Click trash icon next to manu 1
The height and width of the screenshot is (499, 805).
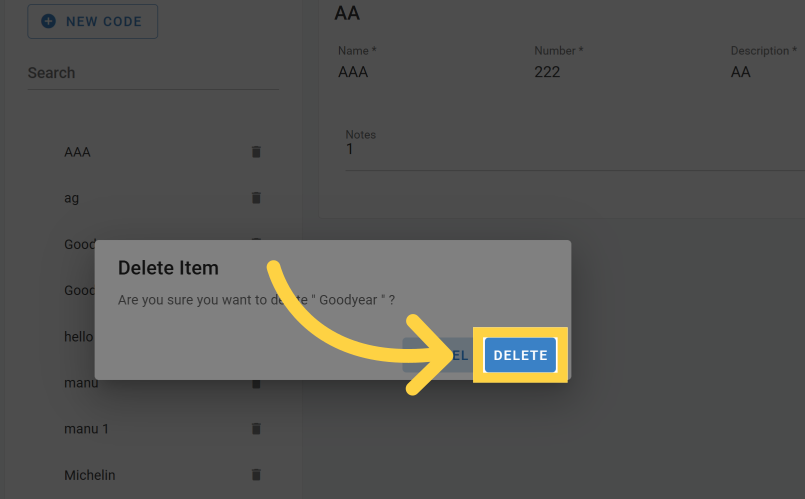(255, 429)
